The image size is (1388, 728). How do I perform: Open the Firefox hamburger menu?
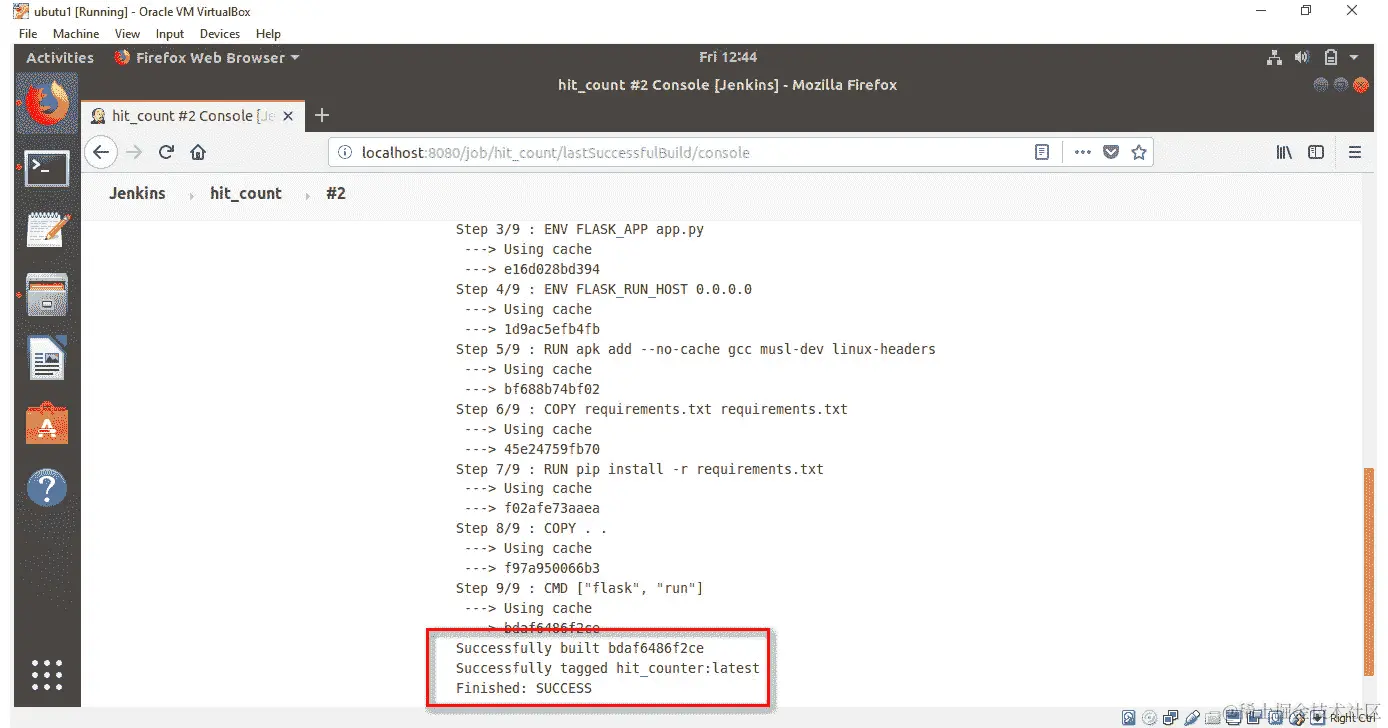click(x=1355, y=153)
